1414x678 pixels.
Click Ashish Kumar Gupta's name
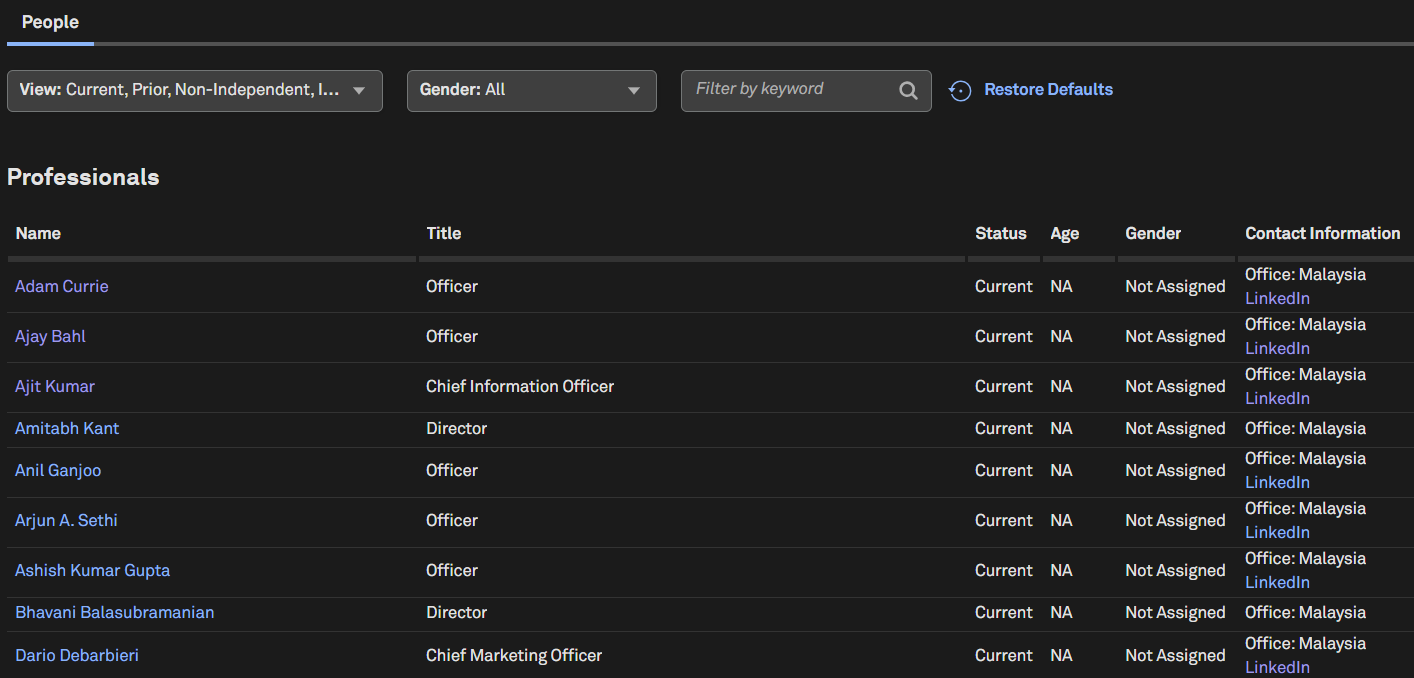click(92, 570)
